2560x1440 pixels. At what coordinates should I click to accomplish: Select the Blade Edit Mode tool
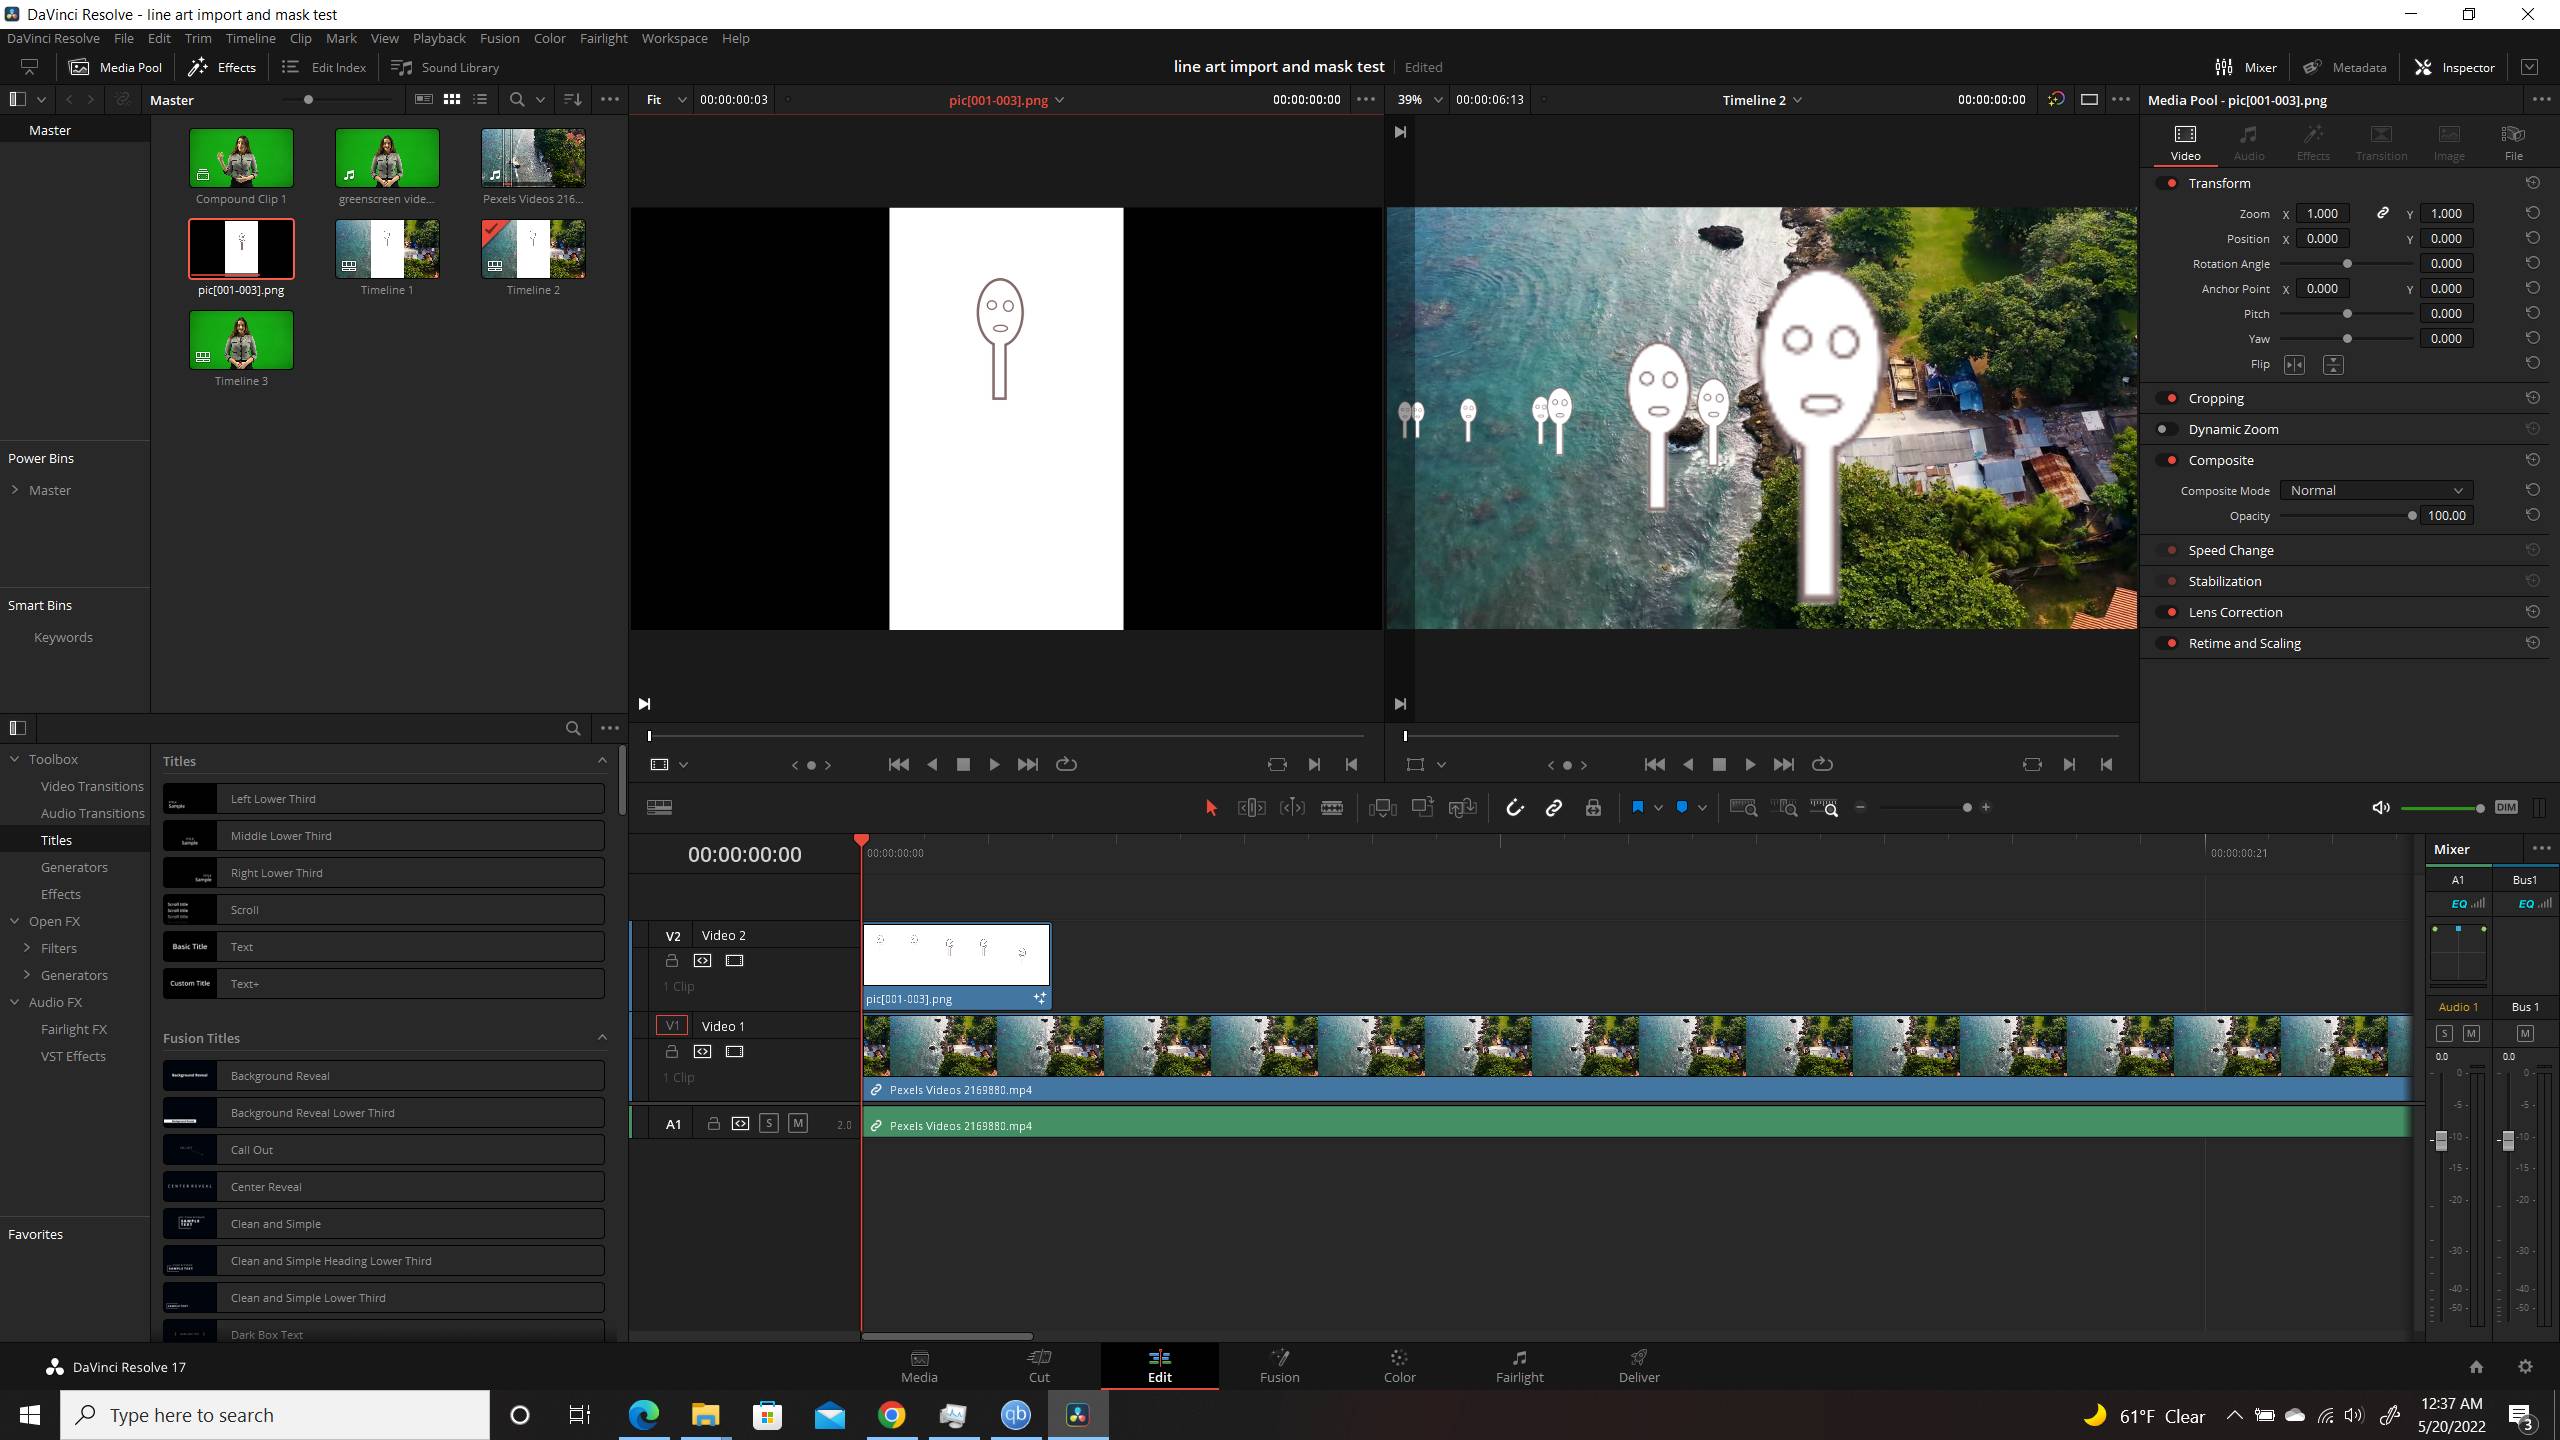(x=1332, y=808)
